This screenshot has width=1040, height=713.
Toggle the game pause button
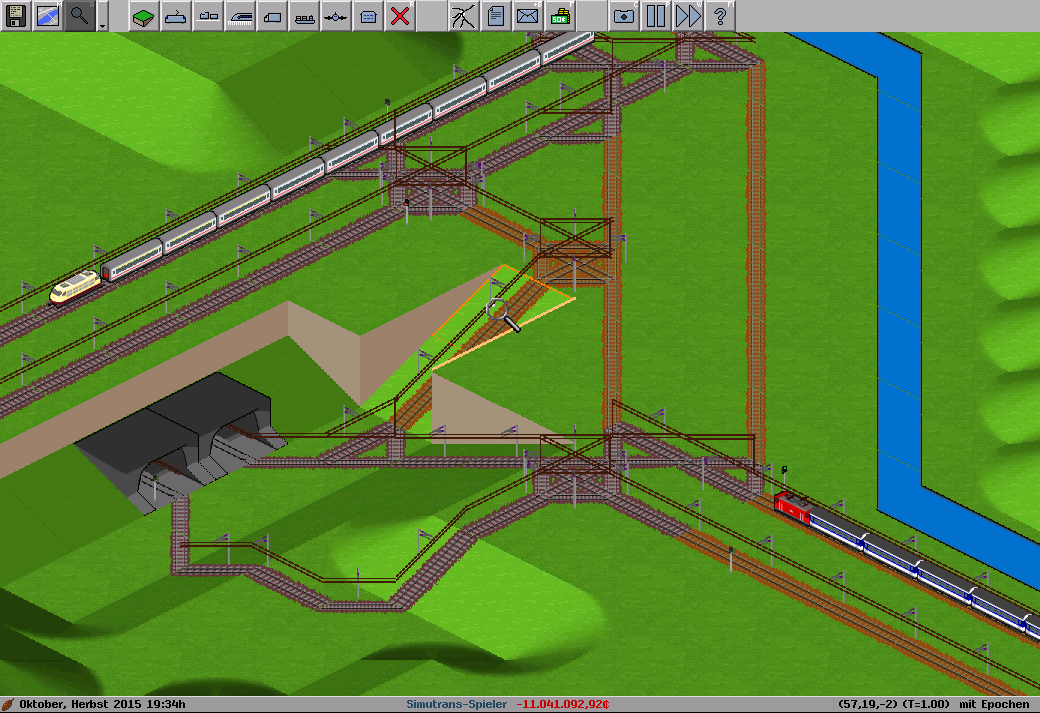[x=655, y=16]
